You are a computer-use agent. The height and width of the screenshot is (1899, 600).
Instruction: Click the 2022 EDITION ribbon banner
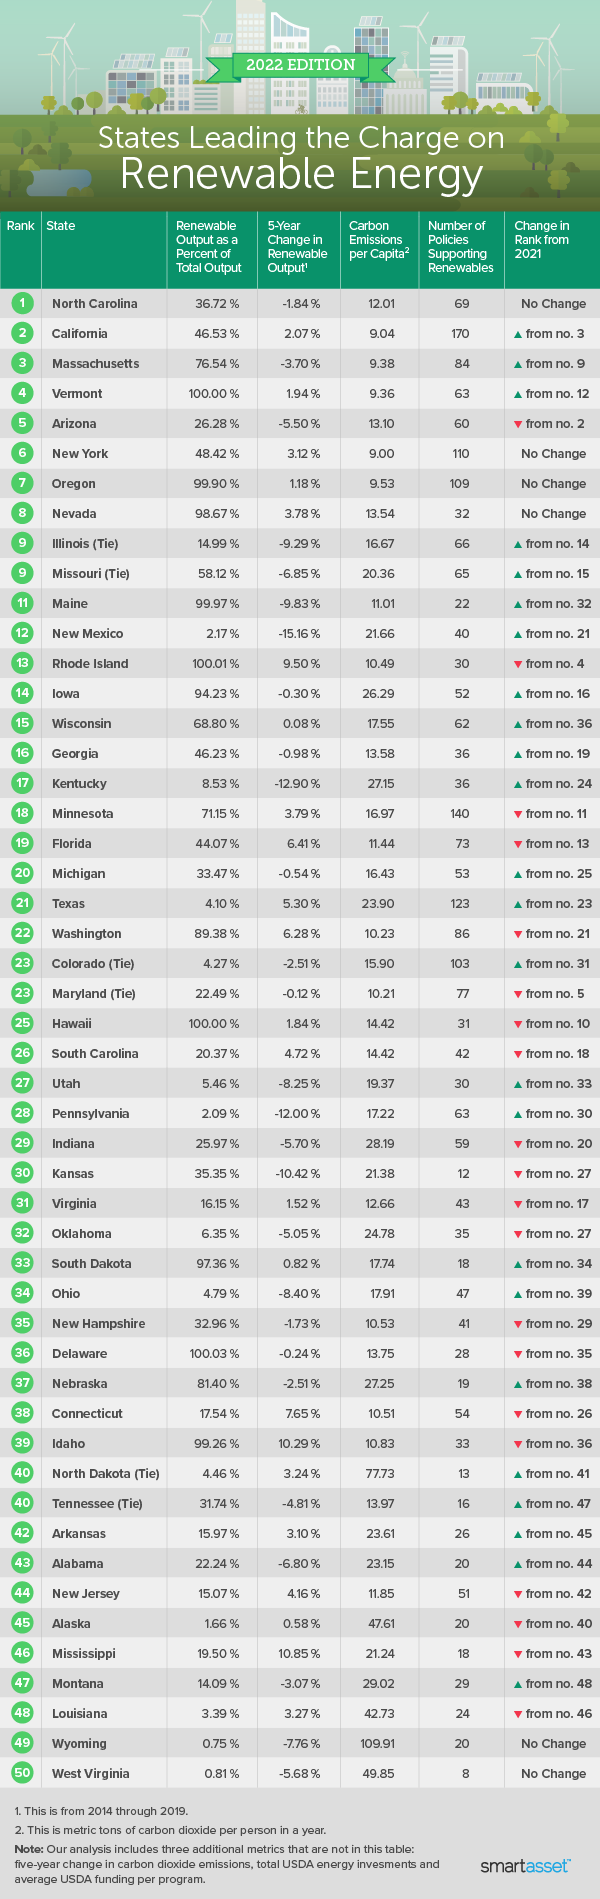pos(300,65)
